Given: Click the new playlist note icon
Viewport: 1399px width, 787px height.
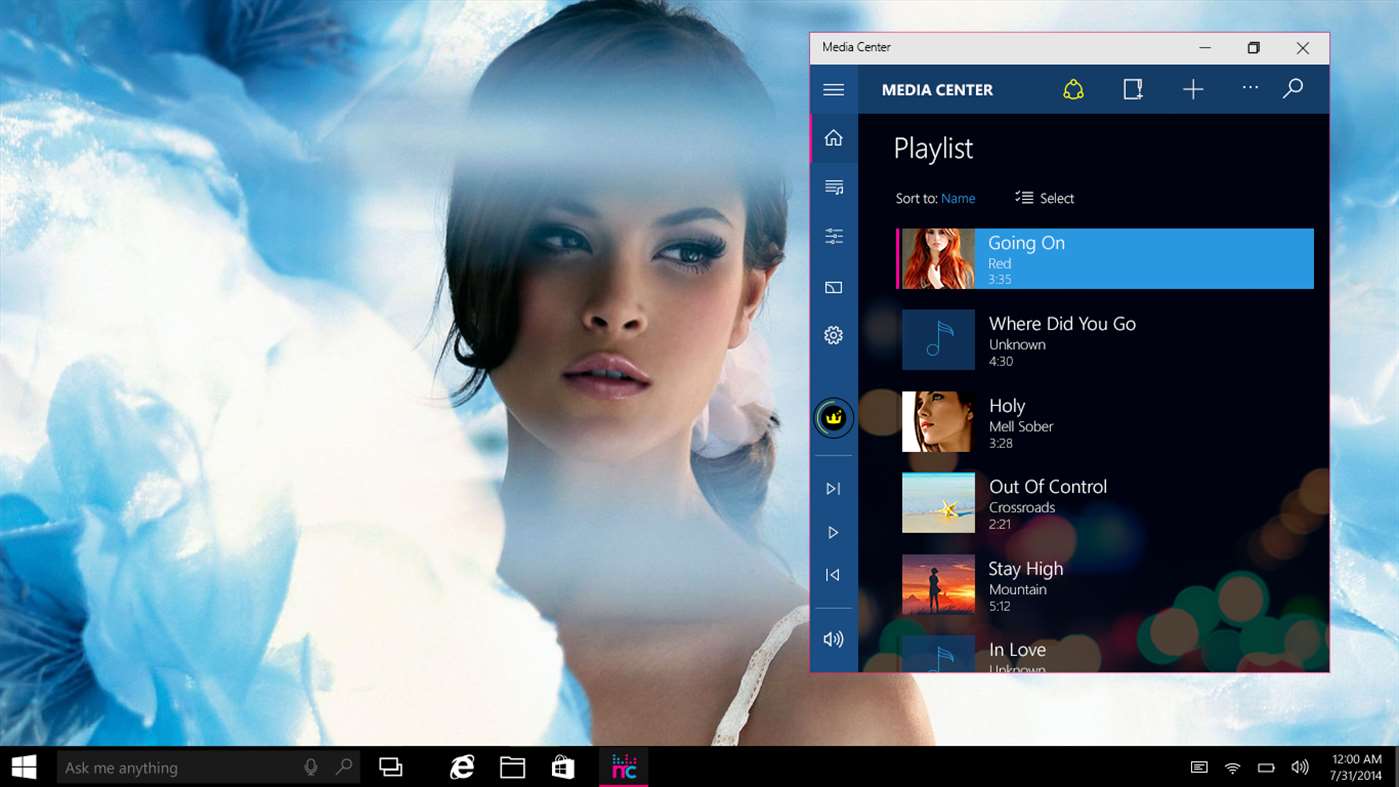Looking at the screenshot, I should point(1132,90).
